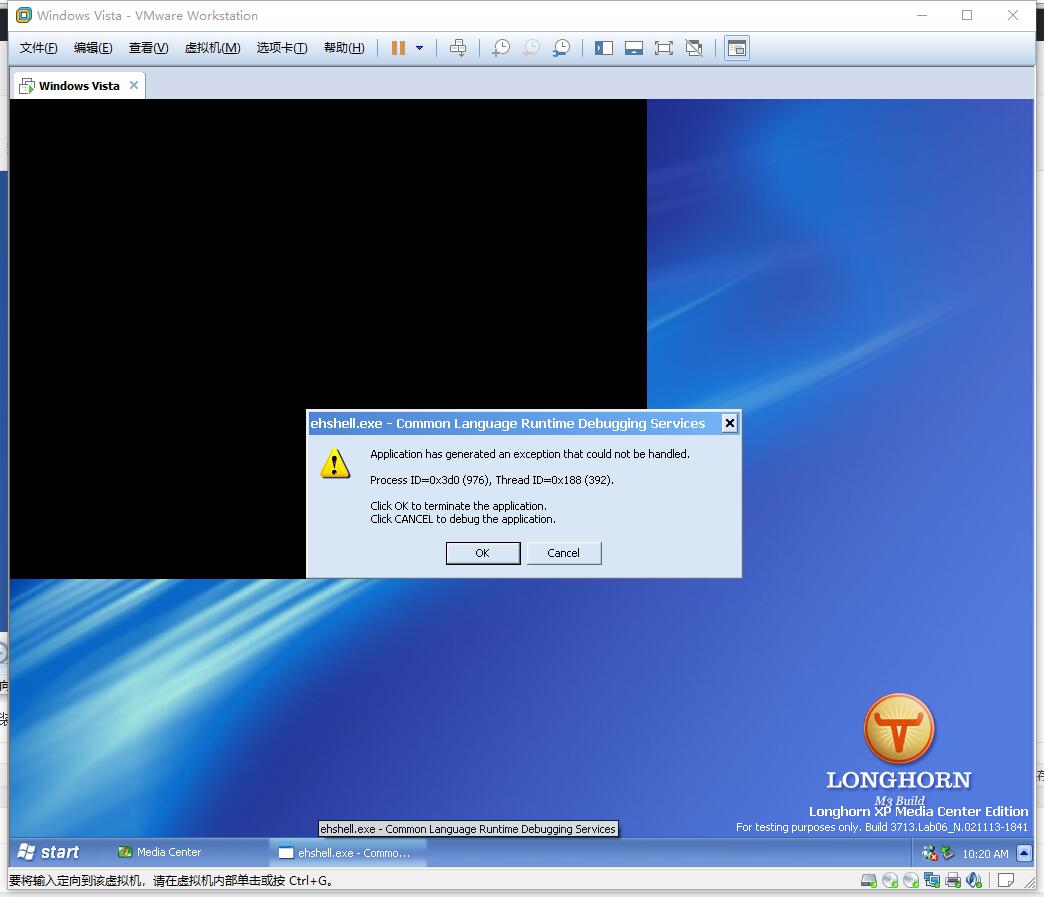Image resolution: width=1044 pixels, height=897 pixels.
Task: Click the black Media Center window area
Action: pyautogui.click(x=328, y=253)
